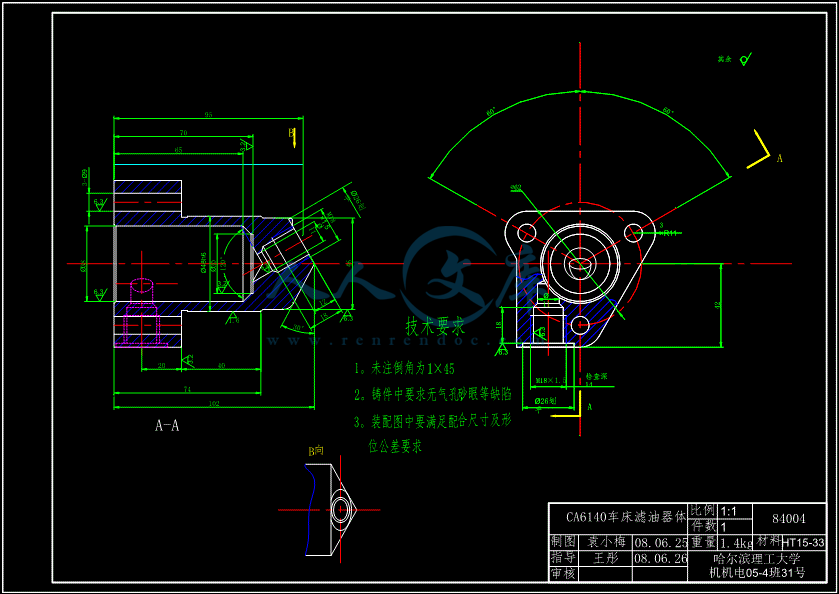The width and height of the screenshot is (839, 594).
Task: Click the 'M18×1.5' thread callout
Action: (x=551, y=380)
